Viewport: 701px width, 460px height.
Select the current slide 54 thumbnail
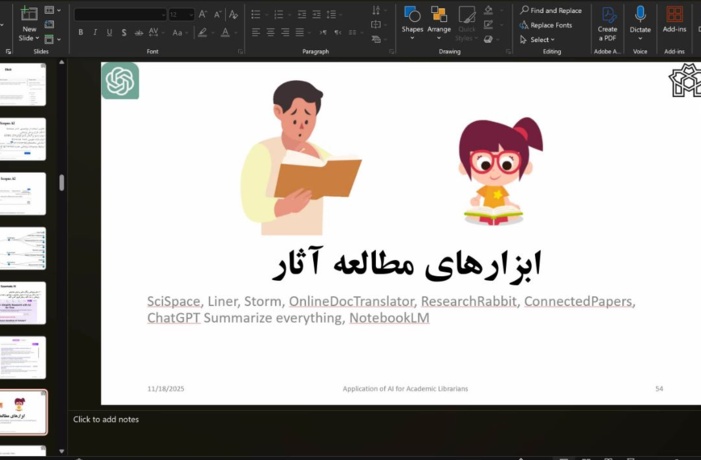coord(22,412)
